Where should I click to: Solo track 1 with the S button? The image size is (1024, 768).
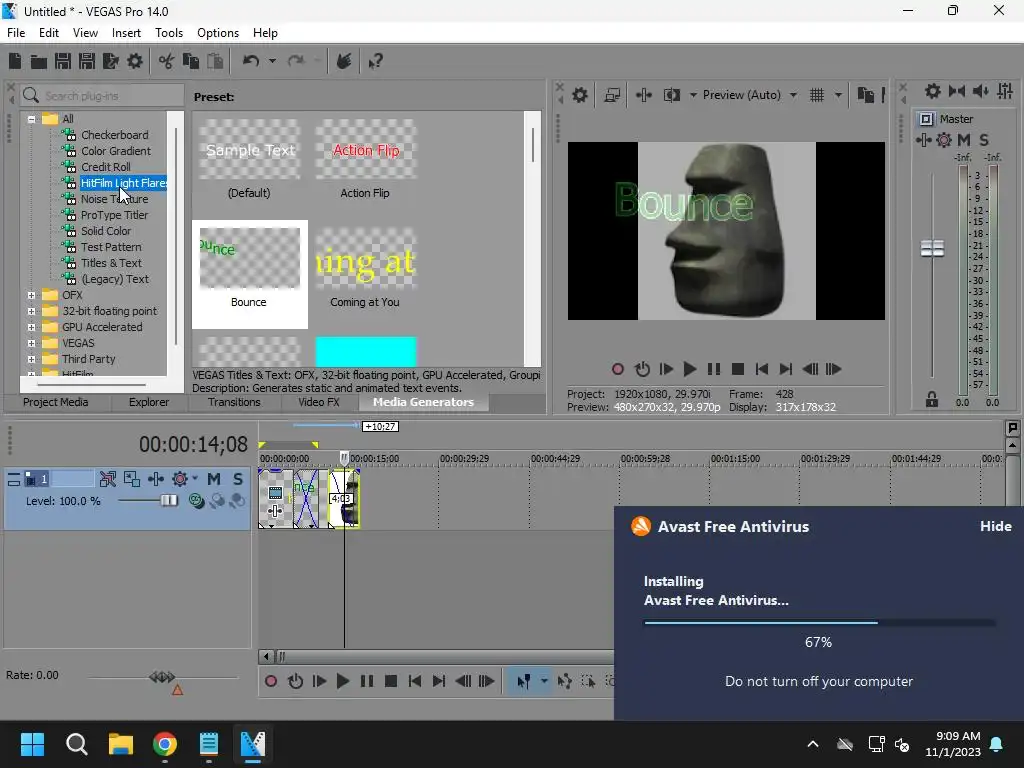(238, 479)
